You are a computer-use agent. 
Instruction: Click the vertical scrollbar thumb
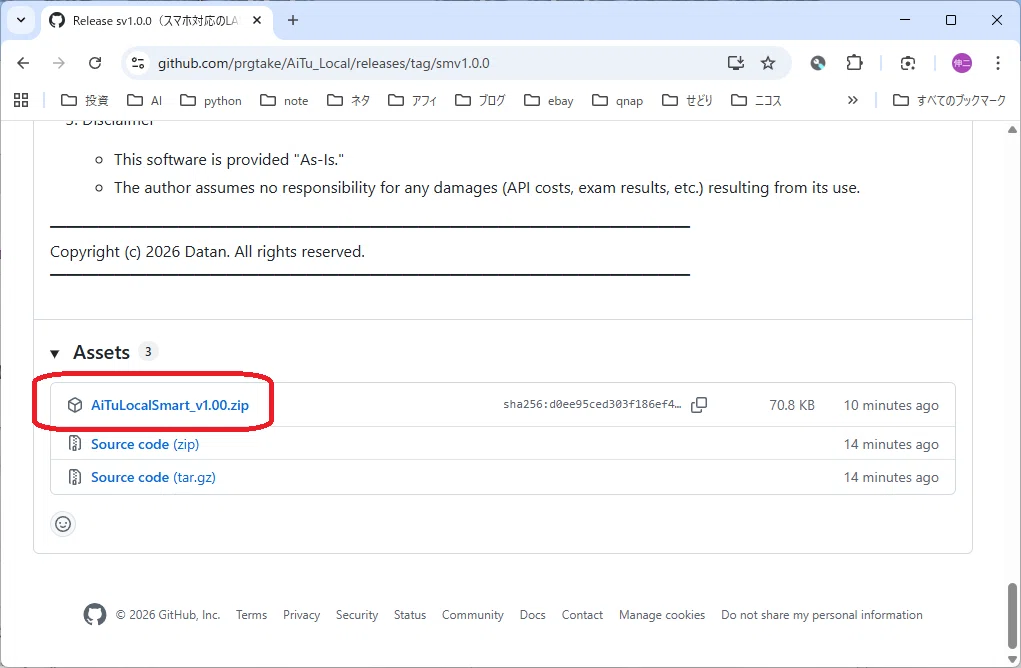[x=1012, y=615]
